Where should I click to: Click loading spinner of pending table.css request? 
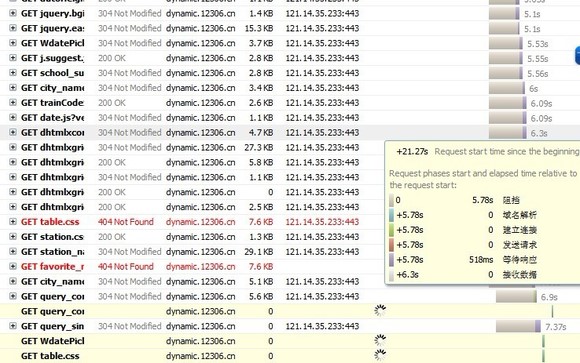(x=380, y=355)
